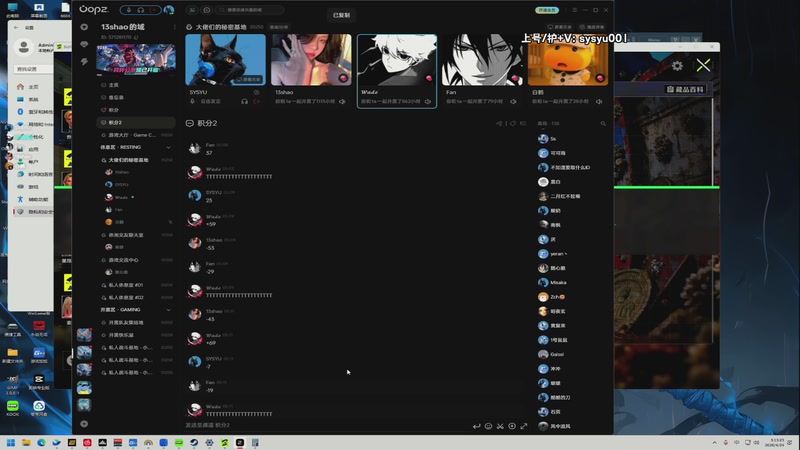Open the SYSYU black cat video tile
This screenshot has height=450, width=800.
(226, 60)
